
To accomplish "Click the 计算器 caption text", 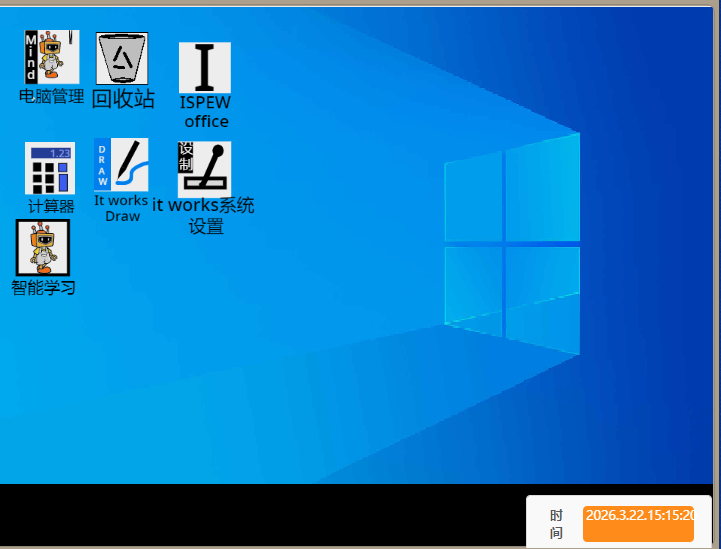I will (x=51, y=207).
